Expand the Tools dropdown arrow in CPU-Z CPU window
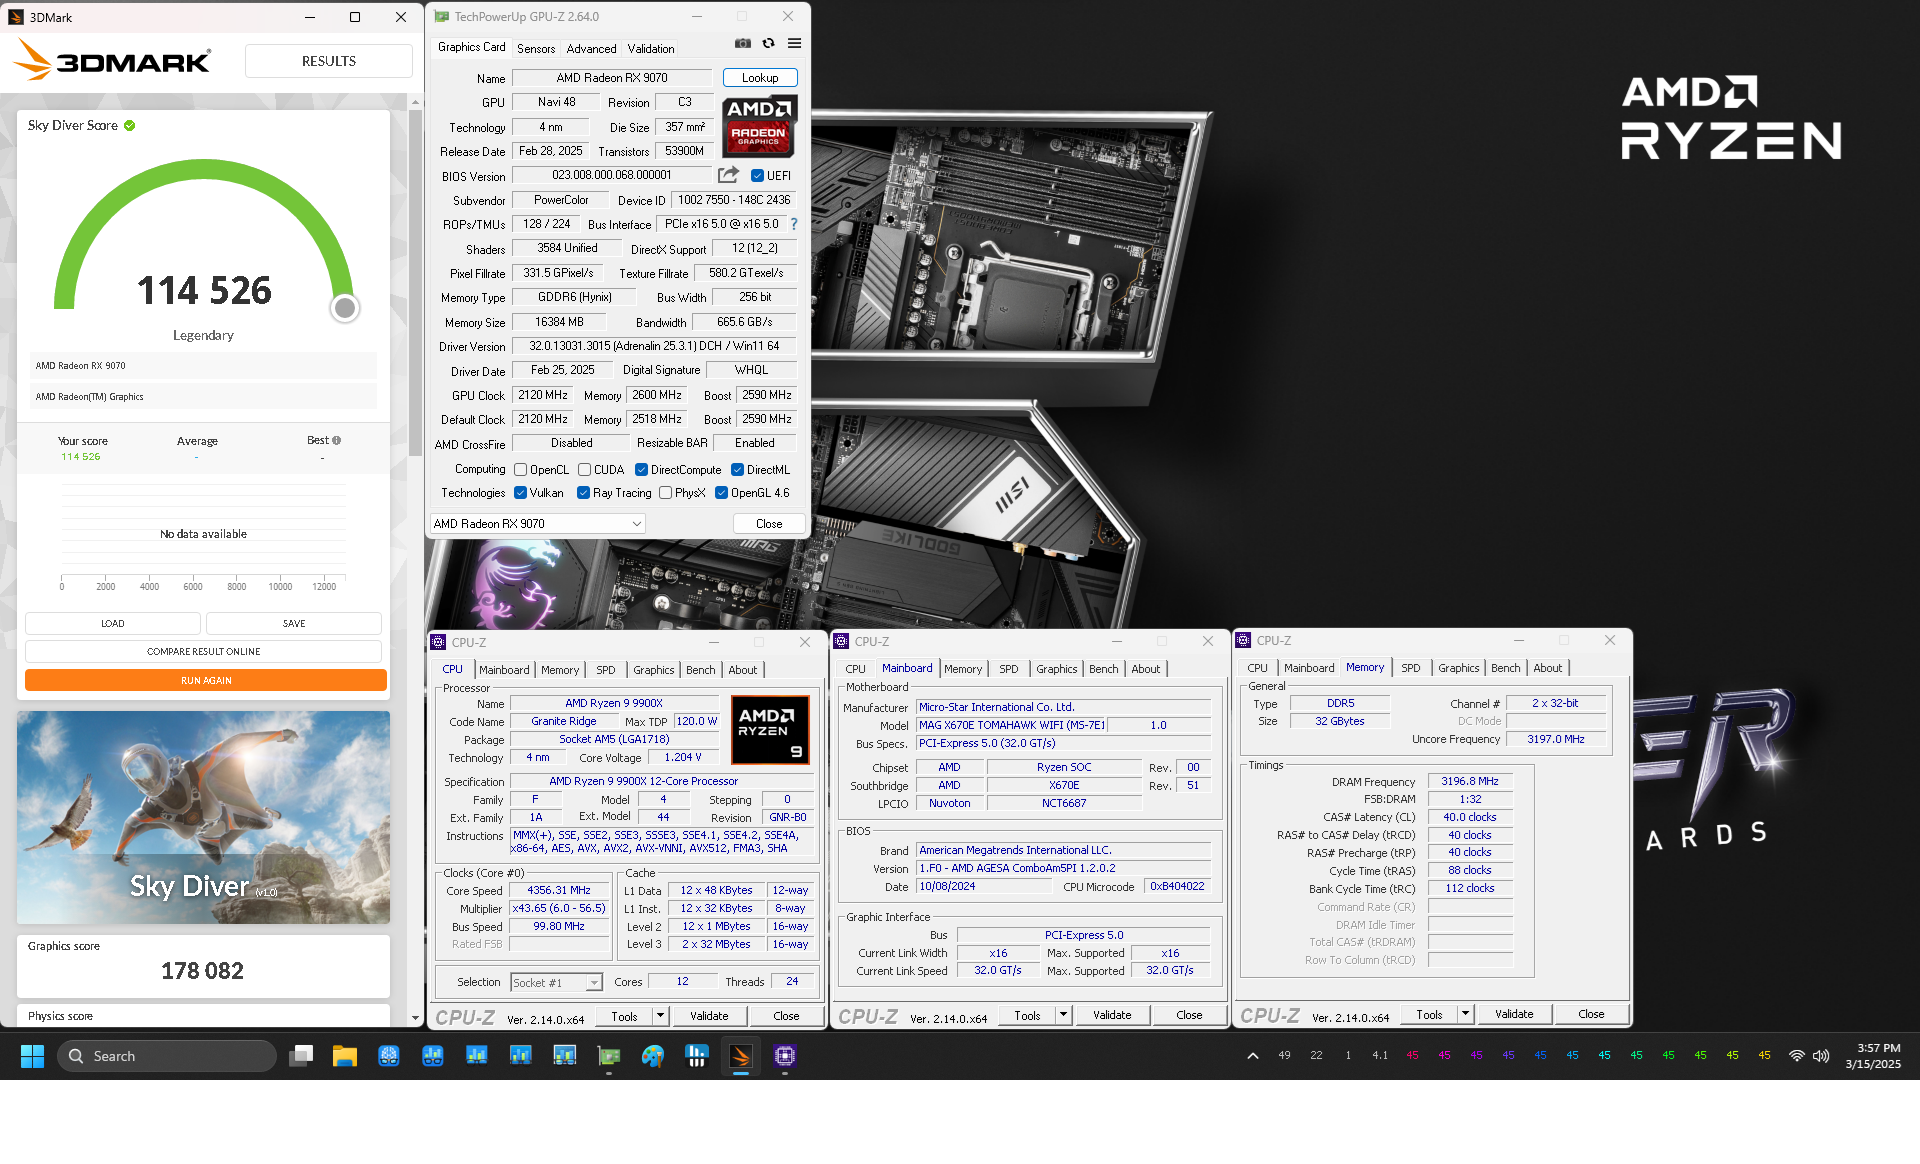Image resolution: width=1920 pixels, height=1164 pixels. click(660, 1016)
